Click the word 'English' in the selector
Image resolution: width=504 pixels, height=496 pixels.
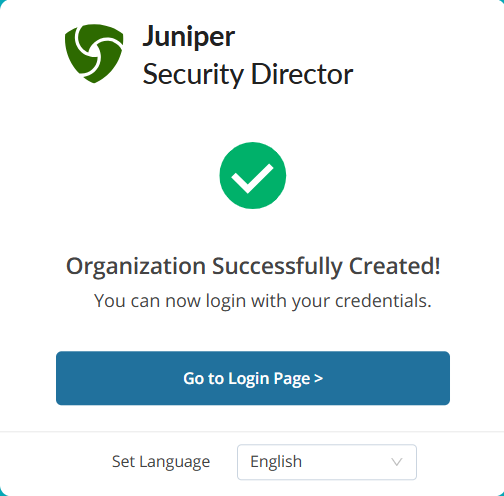tap(276, 462)
